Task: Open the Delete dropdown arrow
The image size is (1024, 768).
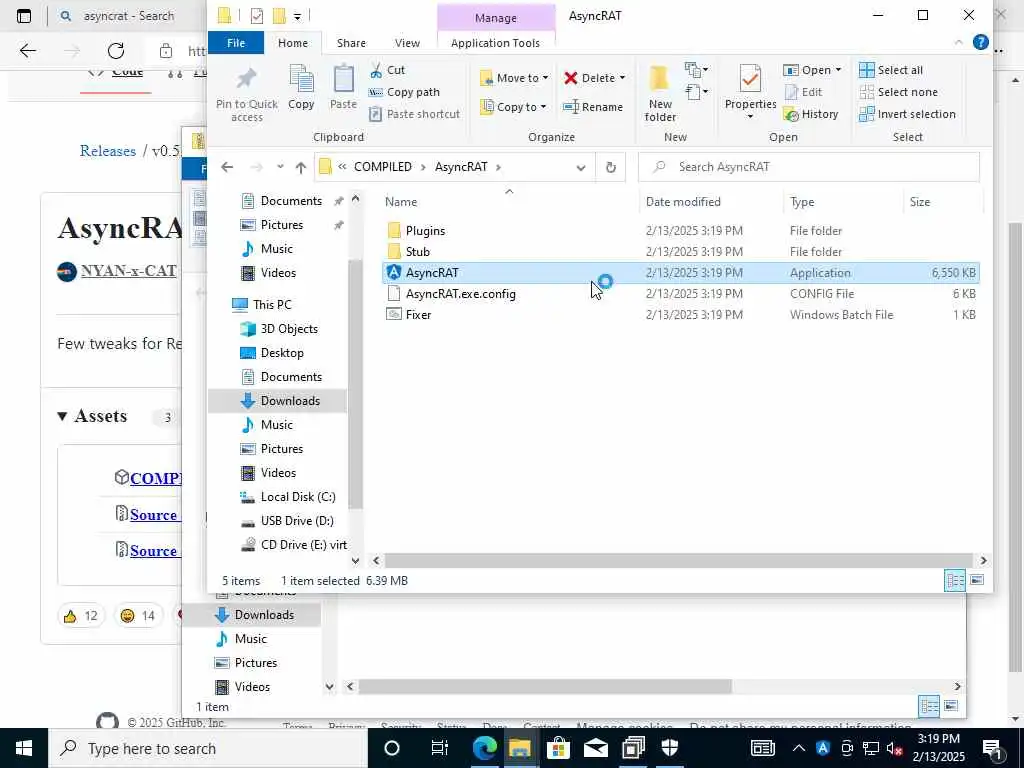Action: [x=622, y=78]
